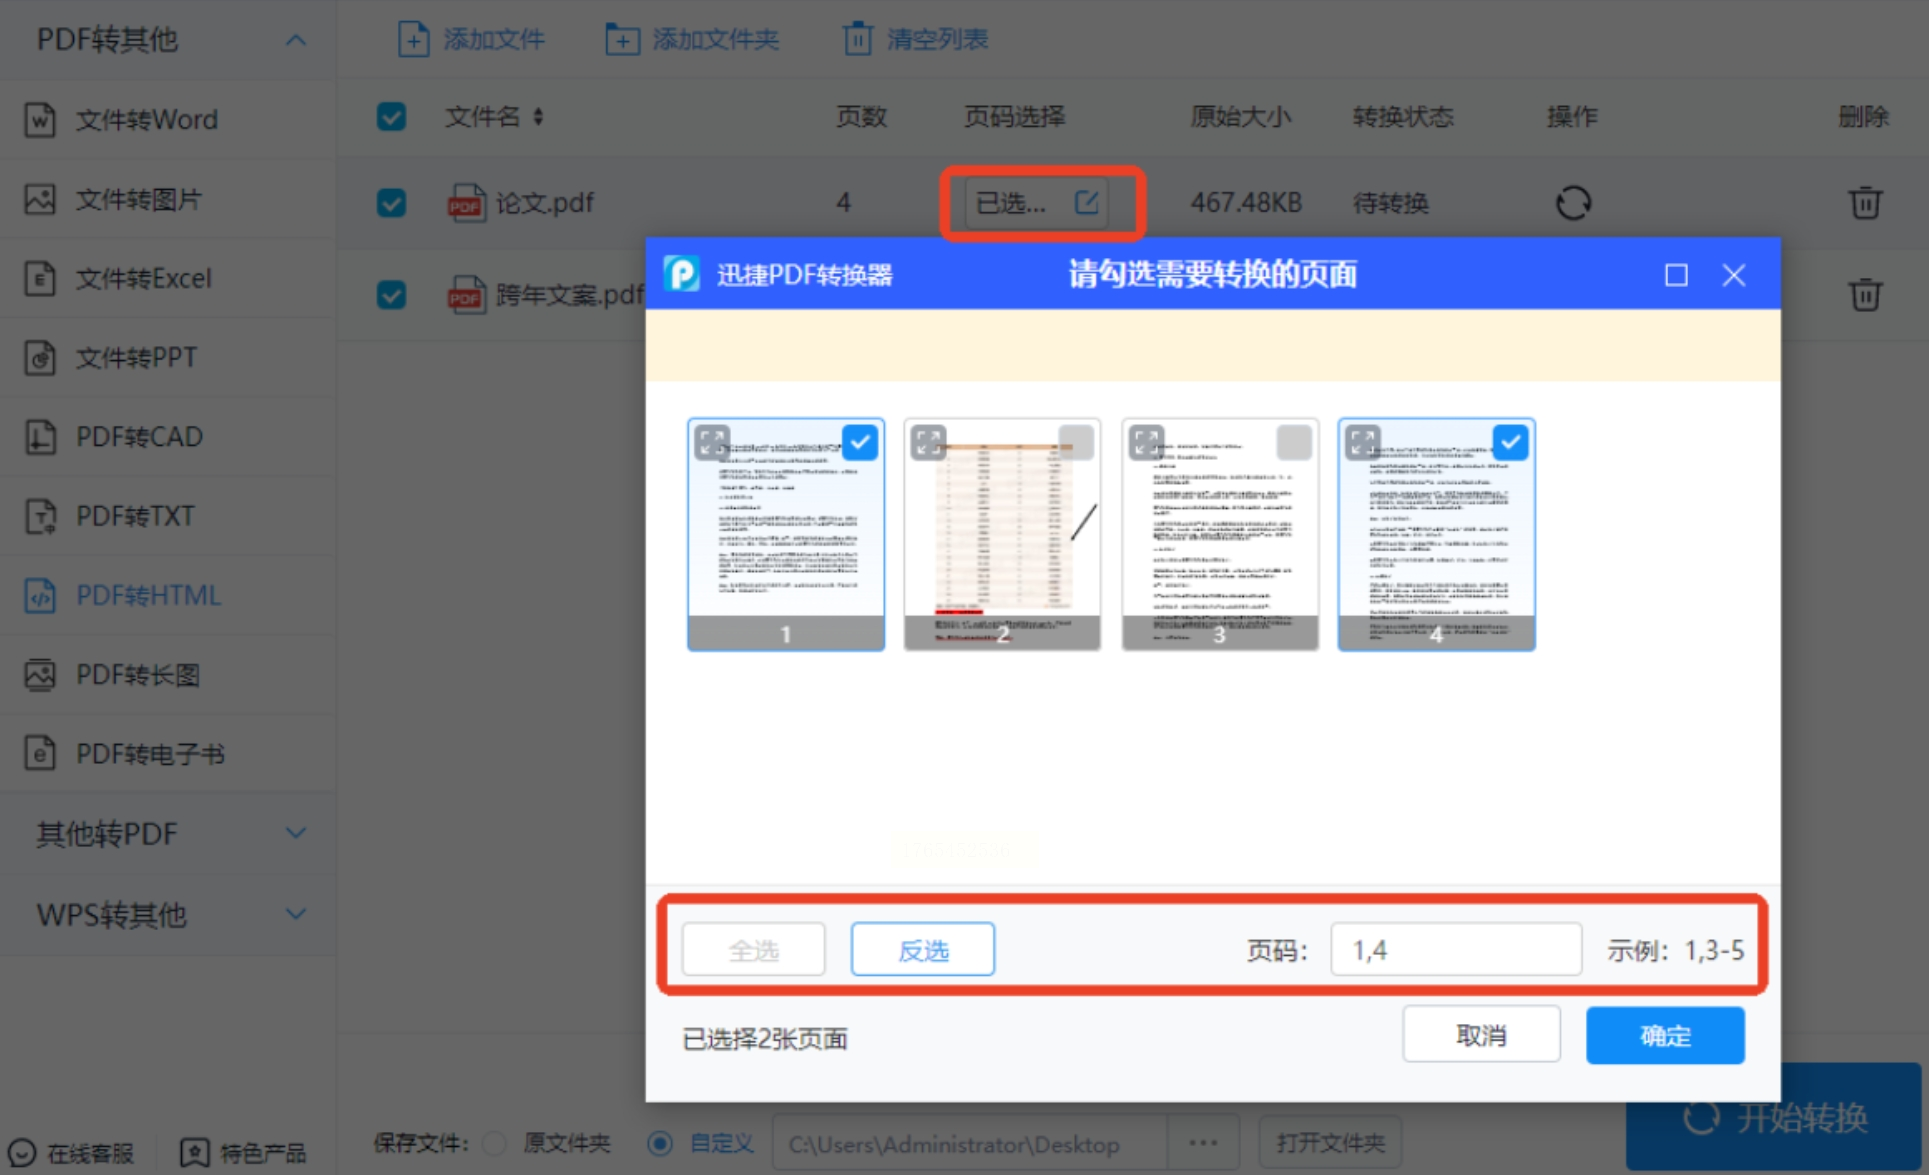Delete 论文.pdf using its trash icon
The width and height of the screenshot is (1929, 1175).
tap(1864, 203)
